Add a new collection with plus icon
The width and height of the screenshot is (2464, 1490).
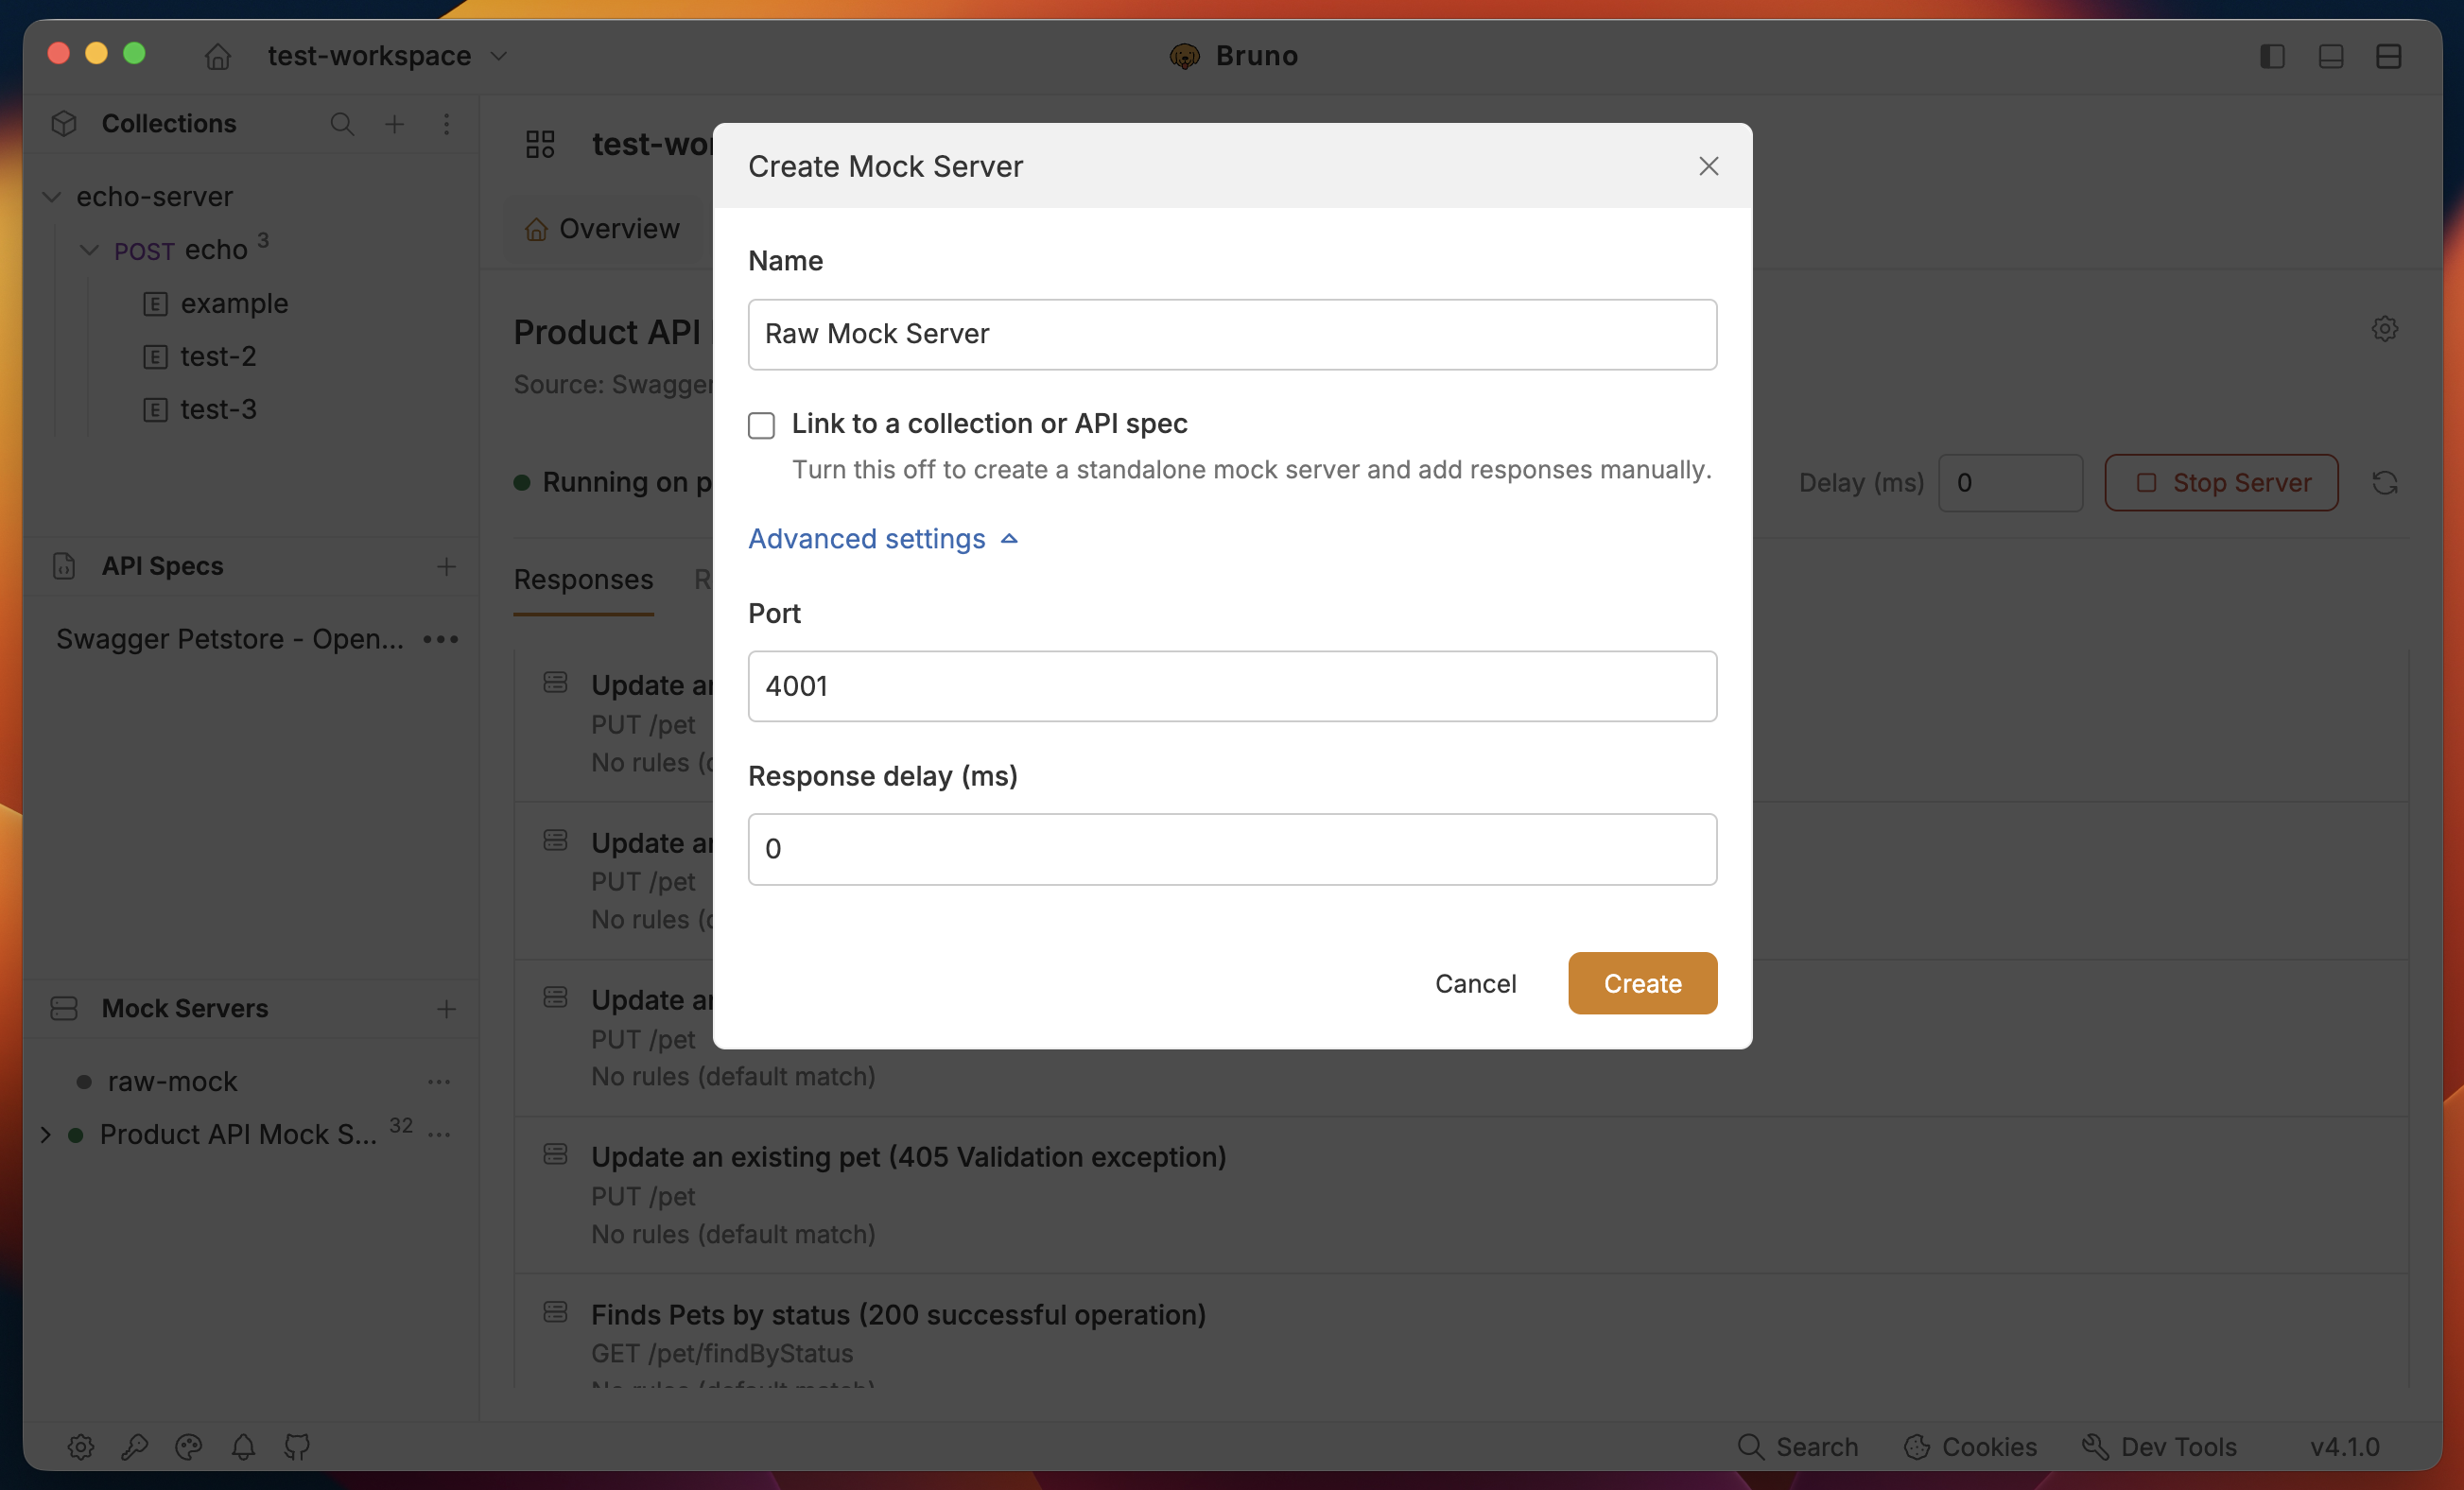395,124
